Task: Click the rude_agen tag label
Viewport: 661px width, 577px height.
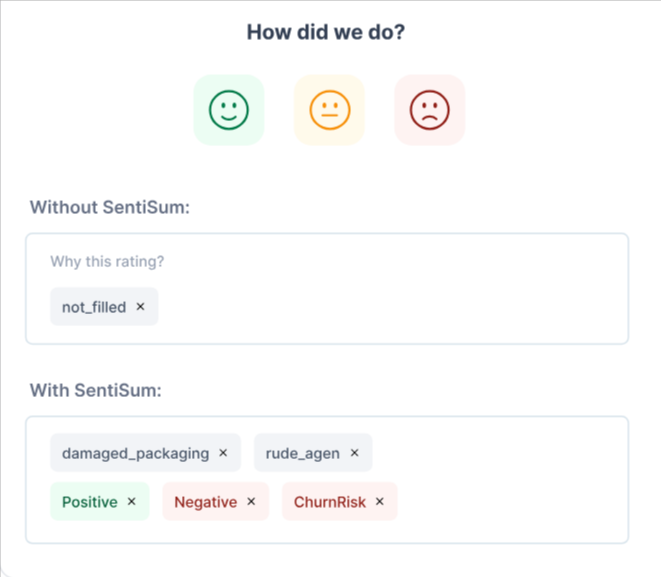Action: pyautogui.click(x=303, y=454)
